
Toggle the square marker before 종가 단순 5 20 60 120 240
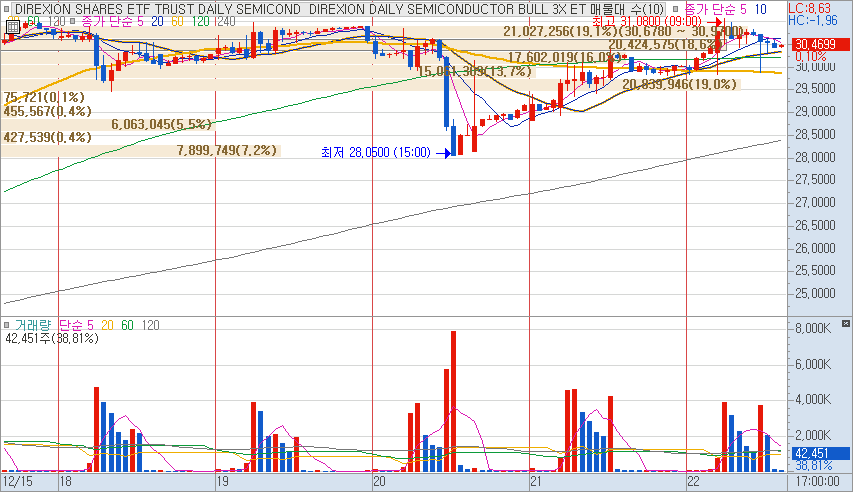(72, 22)
